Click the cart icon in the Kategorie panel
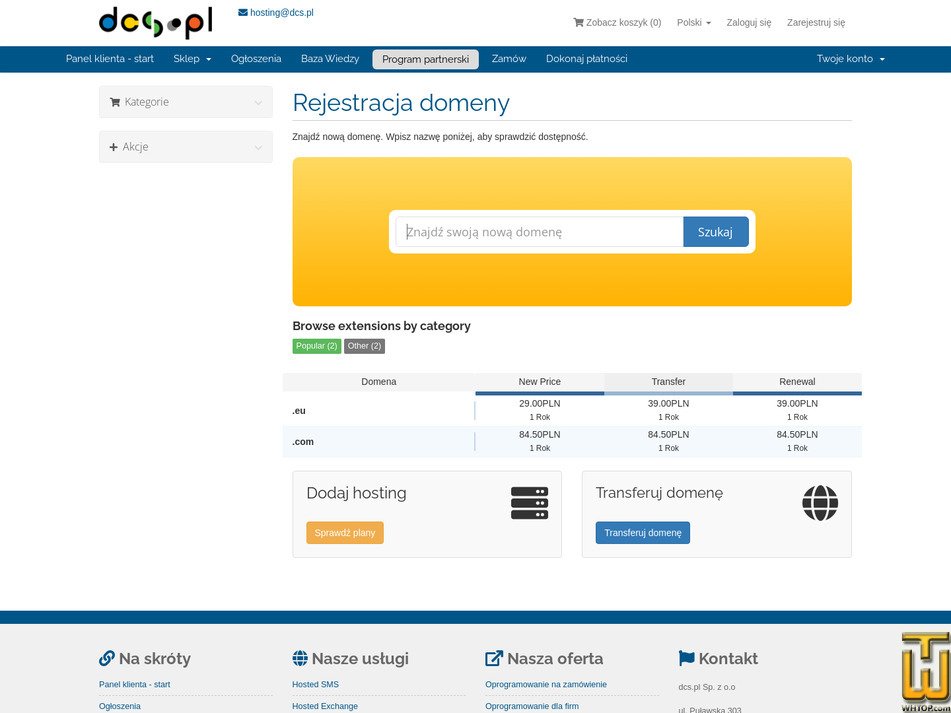Image resolution: width=951 pixels, height=713 pixels. (x=115, y=102)
